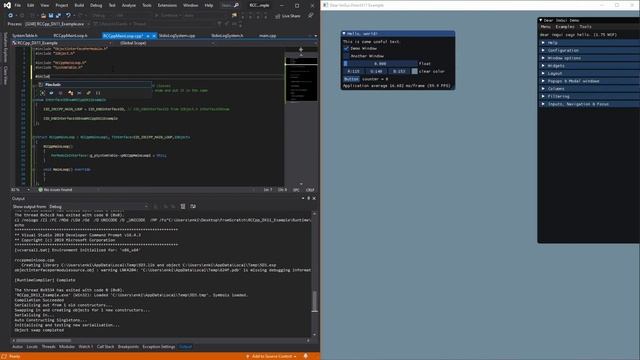Click the last icon in IntelliSense filter bar
Image resolution: width=640 pixels, height=360 pixels.
[x=98, y=93]
